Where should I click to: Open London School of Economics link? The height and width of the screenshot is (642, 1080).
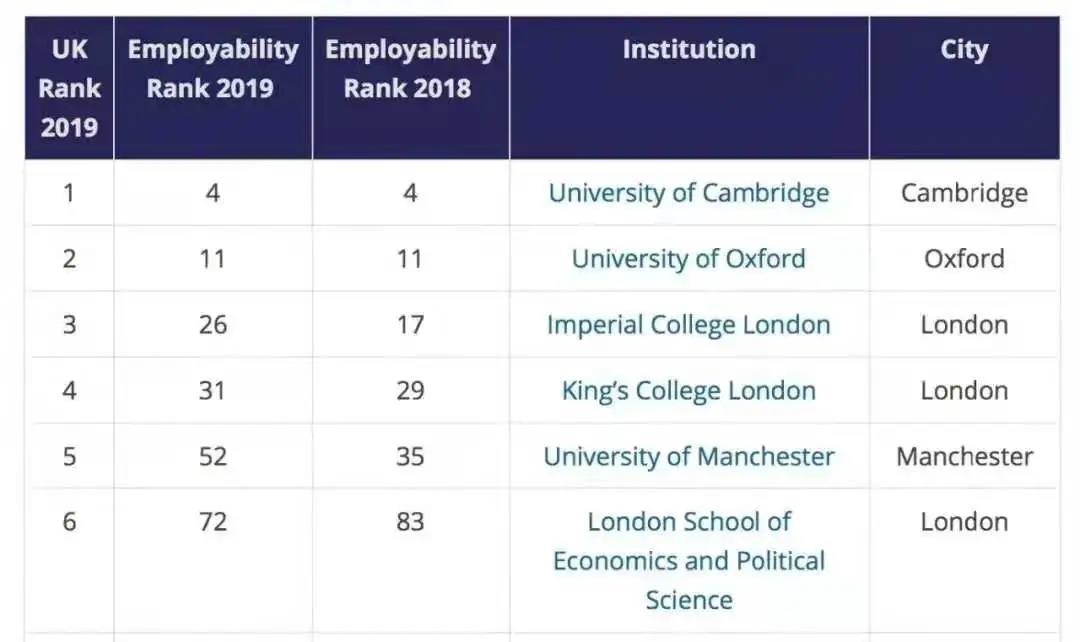[689, 561]
